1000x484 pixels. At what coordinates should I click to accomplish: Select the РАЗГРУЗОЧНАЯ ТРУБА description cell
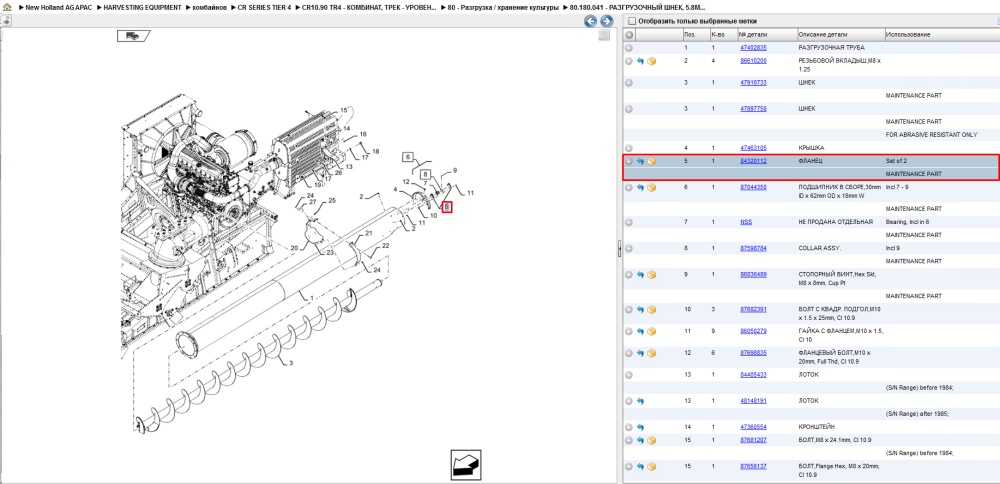(832, 48)
